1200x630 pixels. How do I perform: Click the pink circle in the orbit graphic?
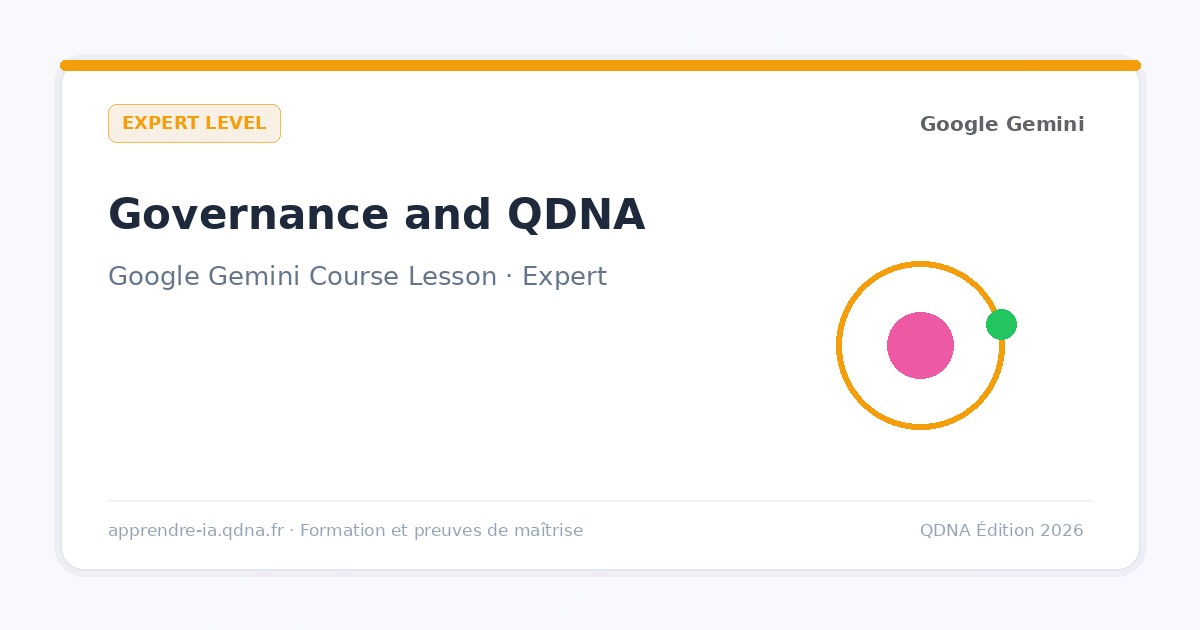point(920,346)
